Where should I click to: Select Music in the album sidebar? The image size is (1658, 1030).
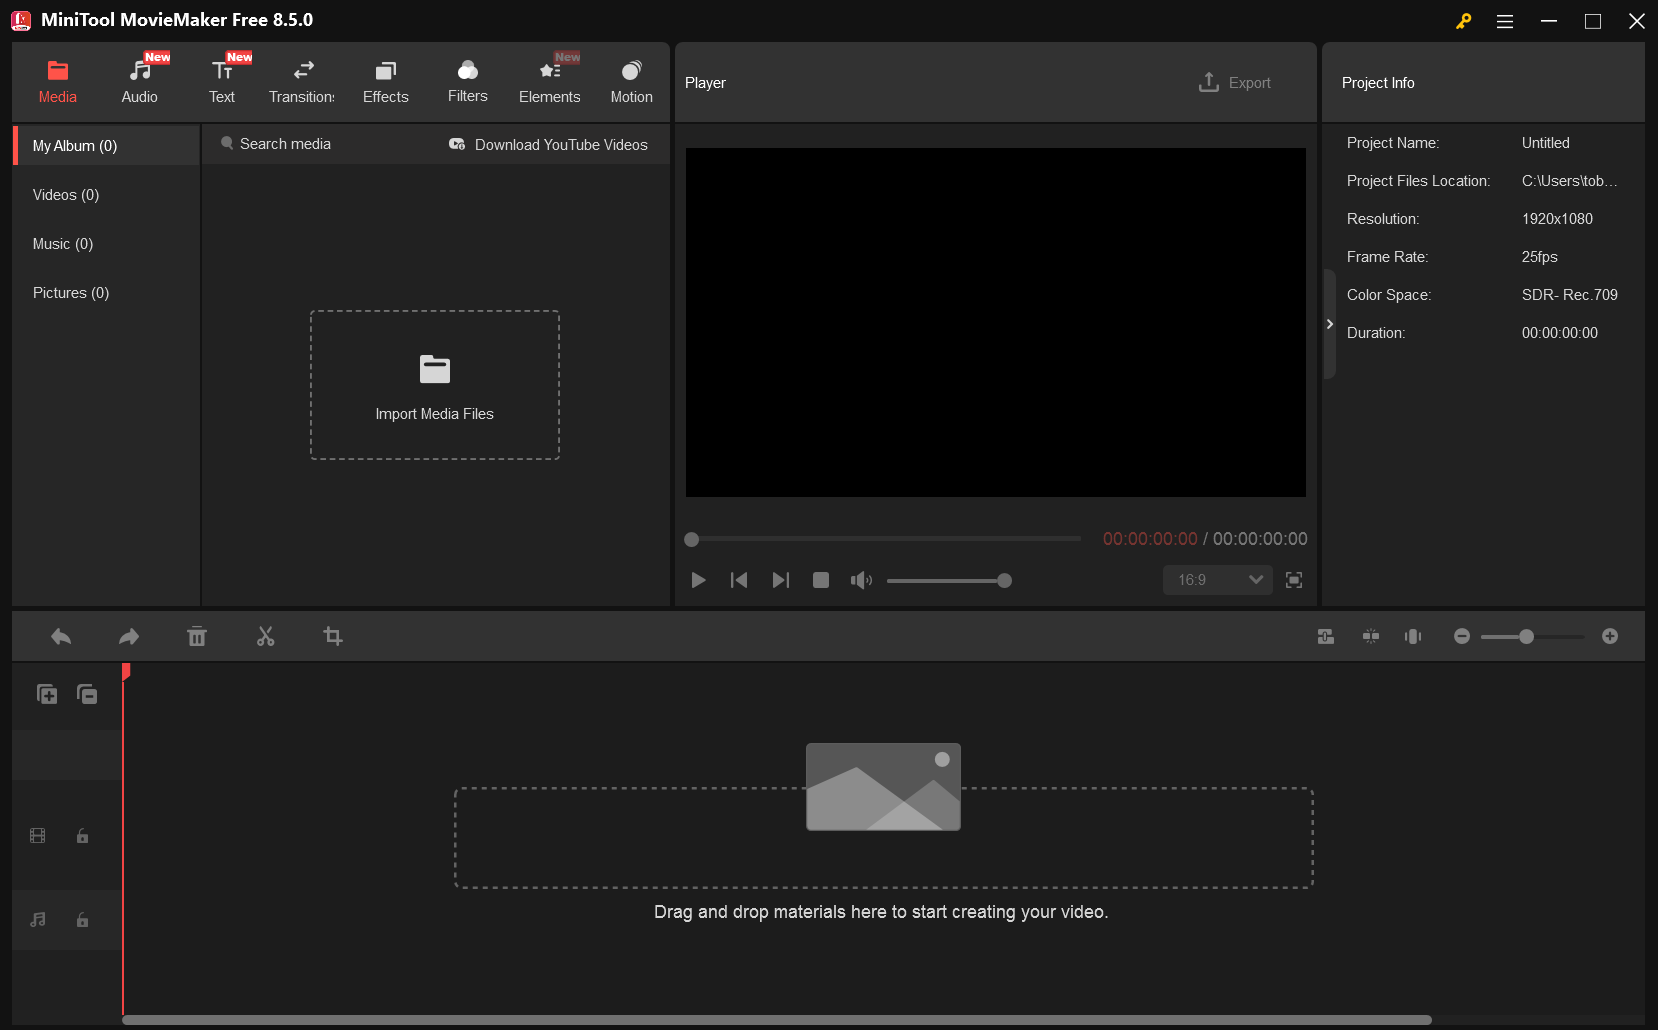(x=62, y=243)
